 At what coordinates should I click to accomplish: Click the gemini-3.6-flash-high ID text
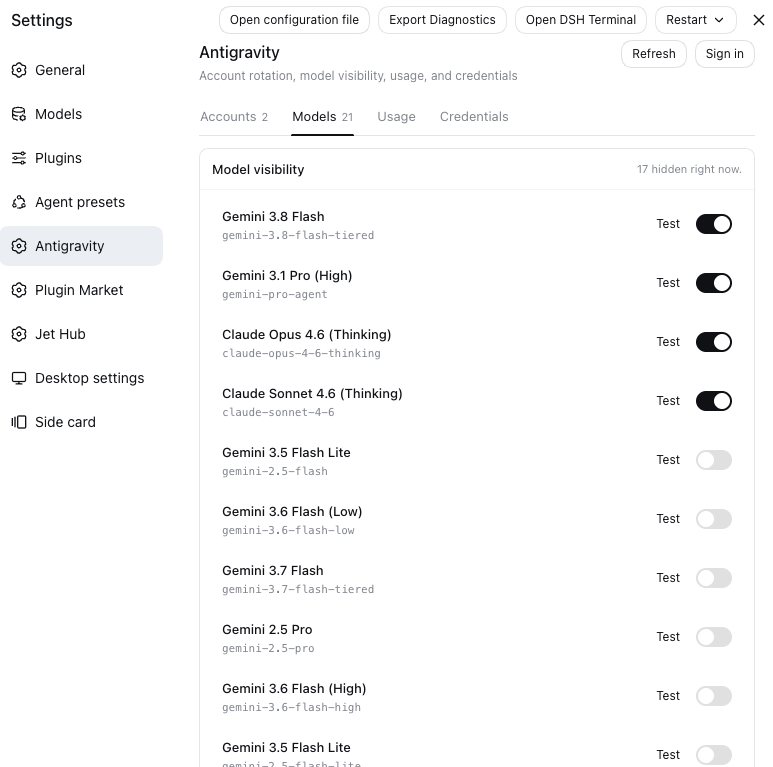tap(291, 707)
